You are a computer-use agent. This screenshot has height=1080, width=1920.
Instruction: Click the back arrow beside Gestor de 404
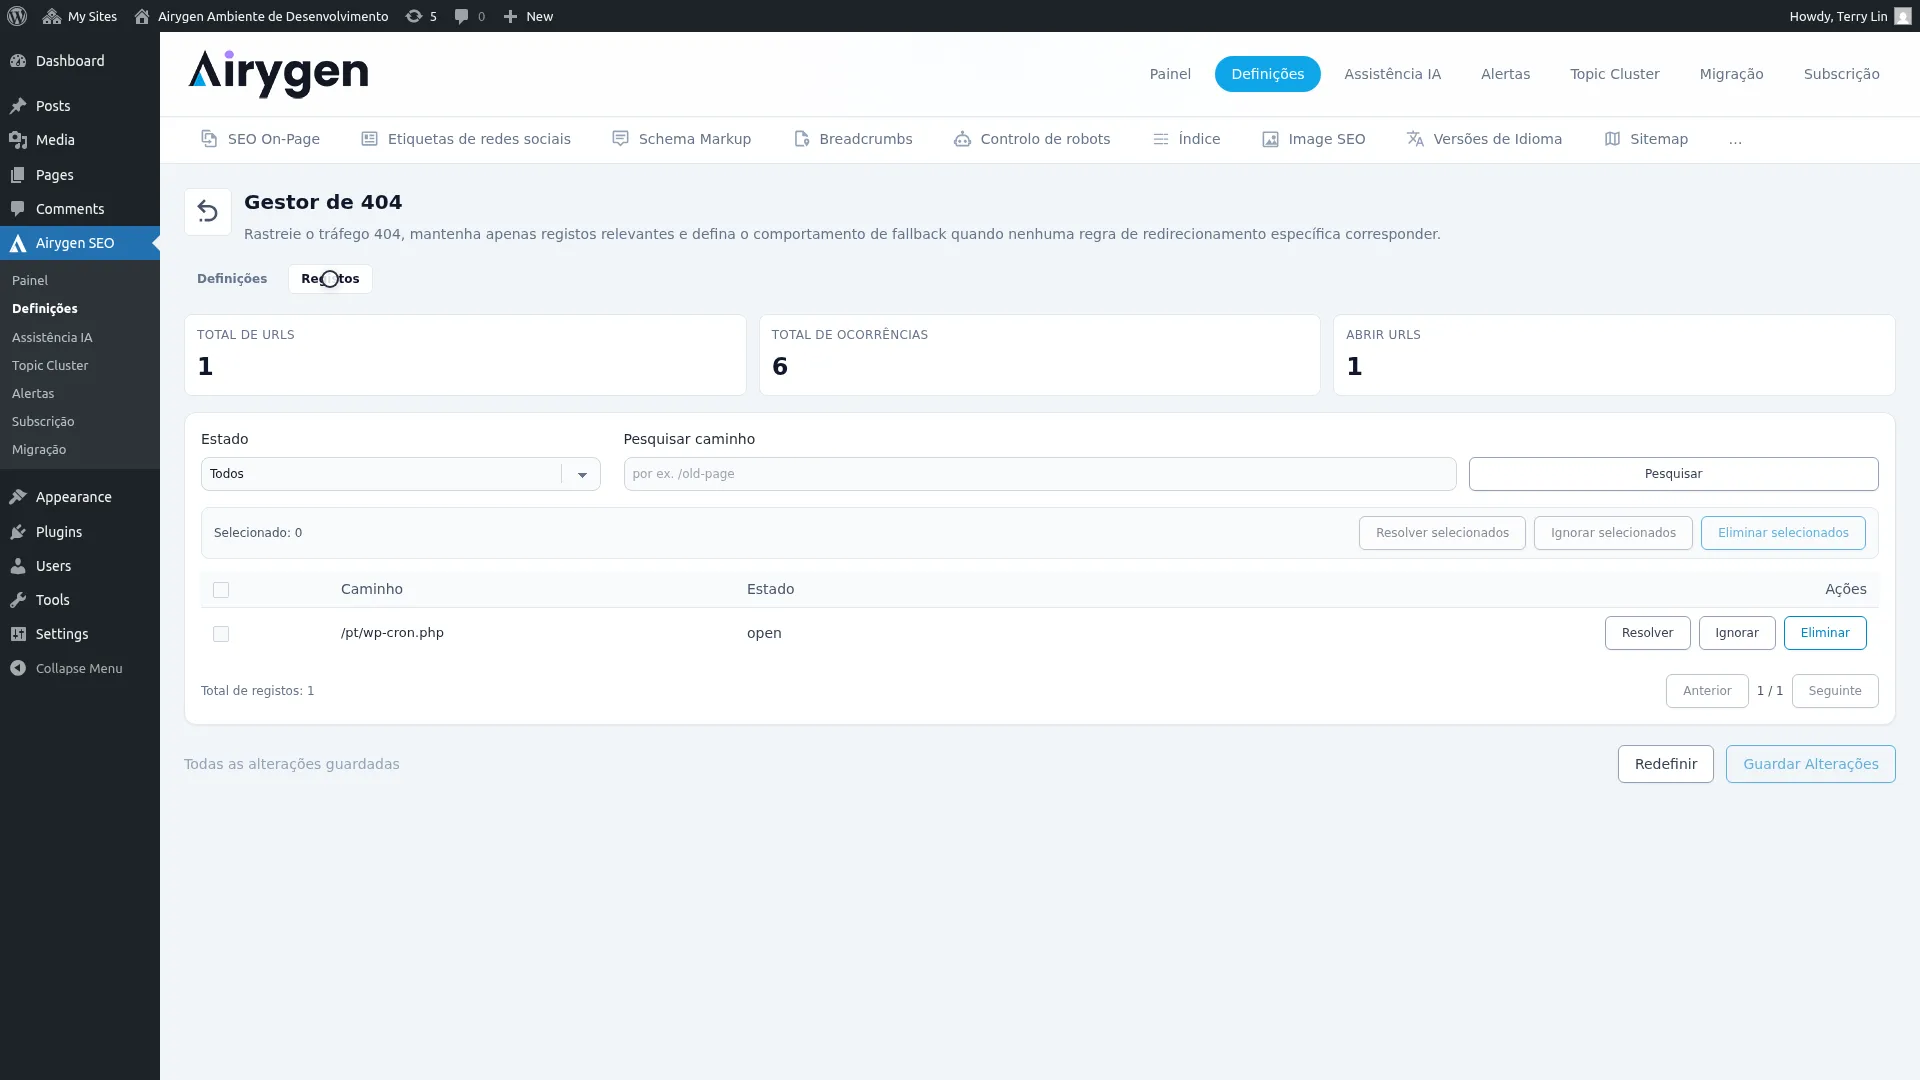pos(208,212)
